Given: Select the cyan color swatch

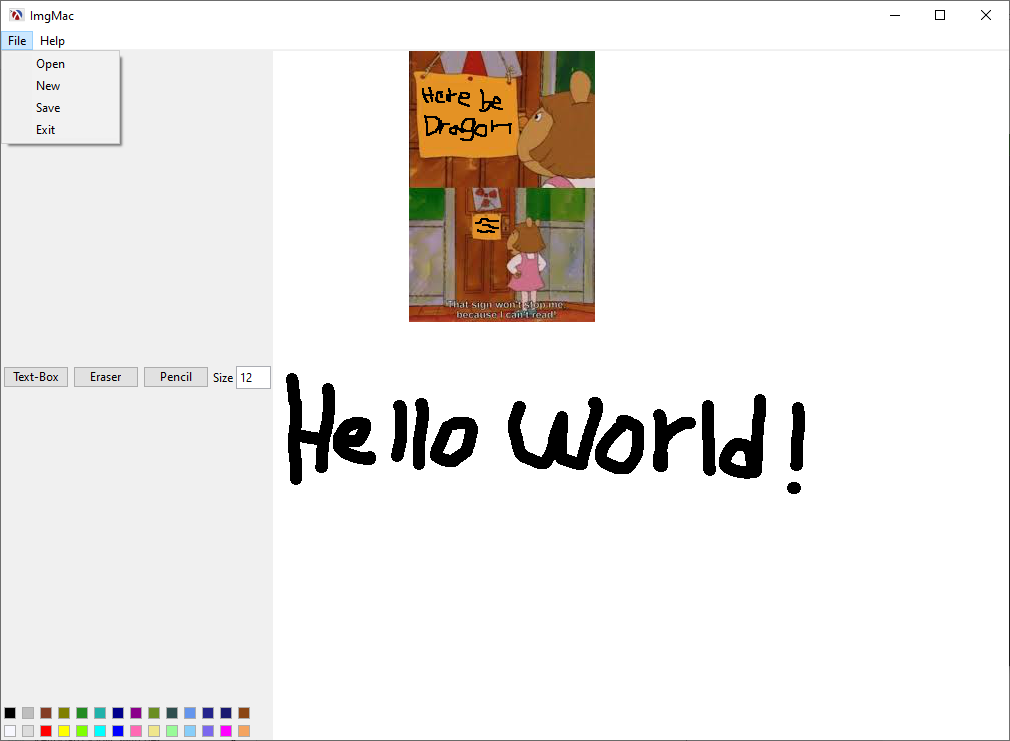Looking at the screenshot, I should click(x=100, y=731).
